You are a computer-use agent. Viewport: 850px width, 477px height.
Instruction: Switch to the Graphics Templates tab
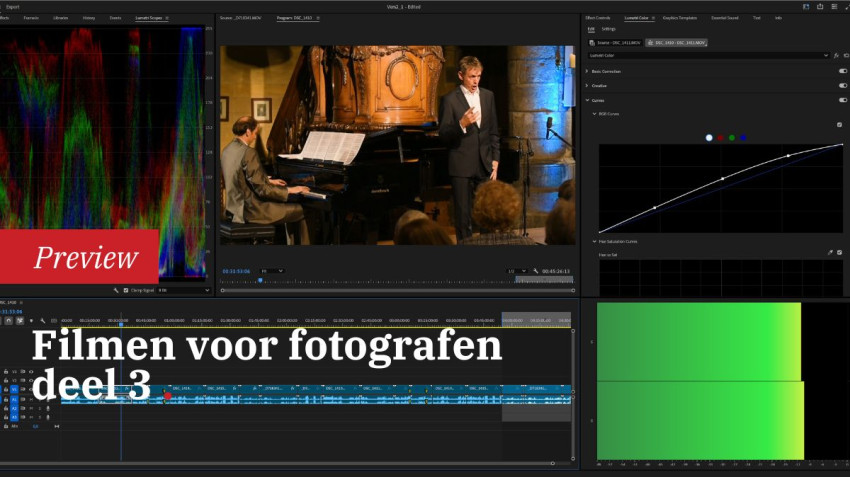(x=680, y=18)
